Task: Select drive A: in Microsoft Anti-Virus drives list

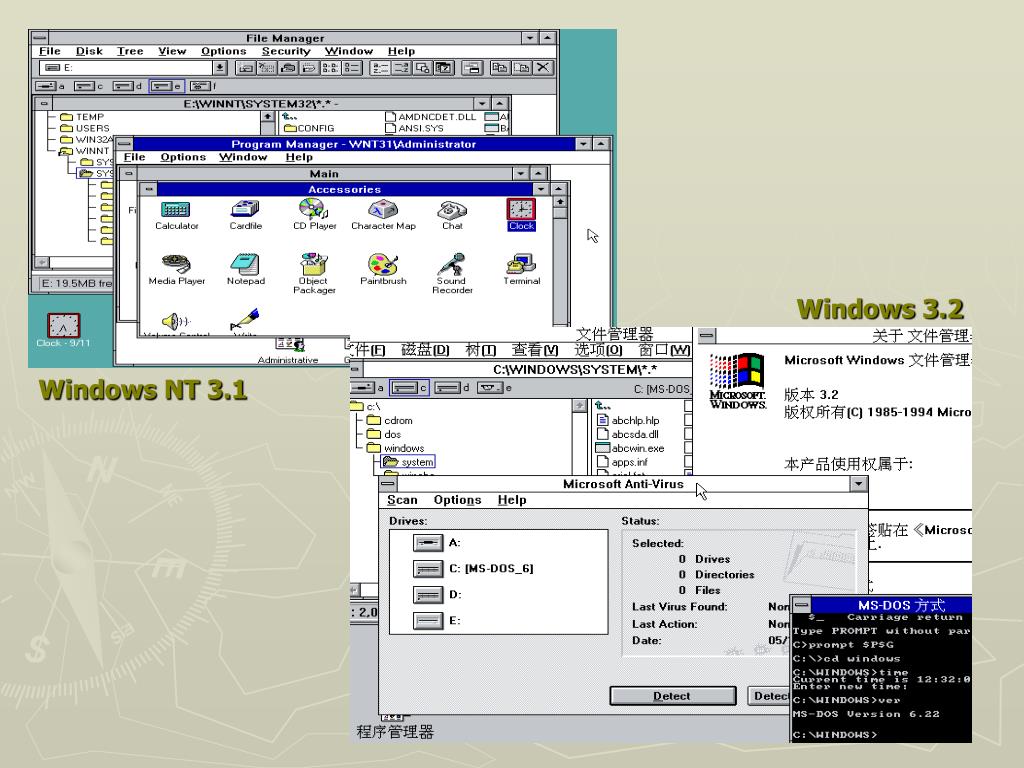Action: click(x=437, y=542)
